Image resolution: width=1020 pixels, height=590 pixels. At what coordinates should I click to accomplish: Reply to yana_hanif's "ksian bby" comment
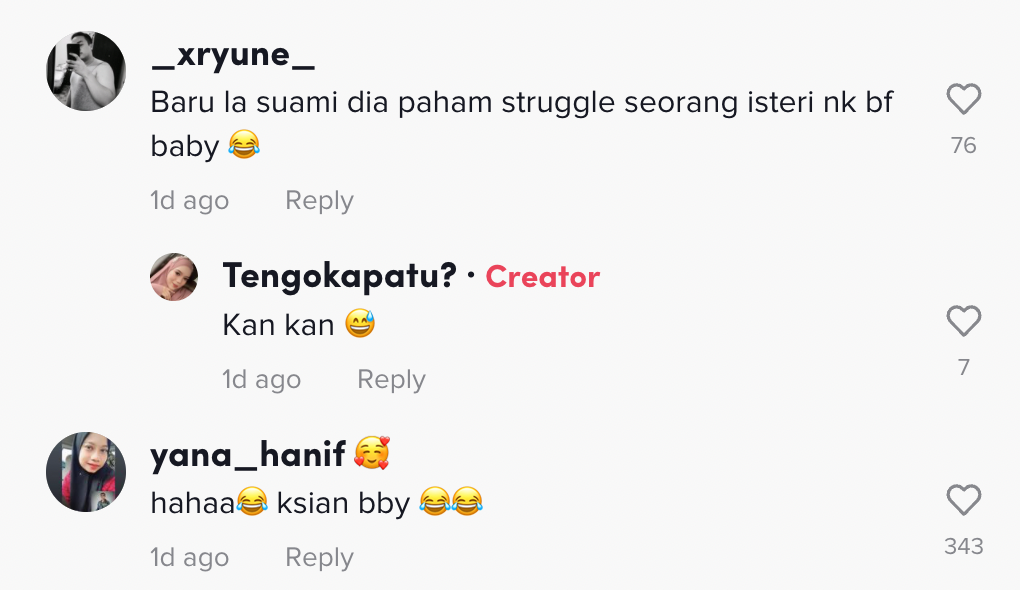click(319, 558)
